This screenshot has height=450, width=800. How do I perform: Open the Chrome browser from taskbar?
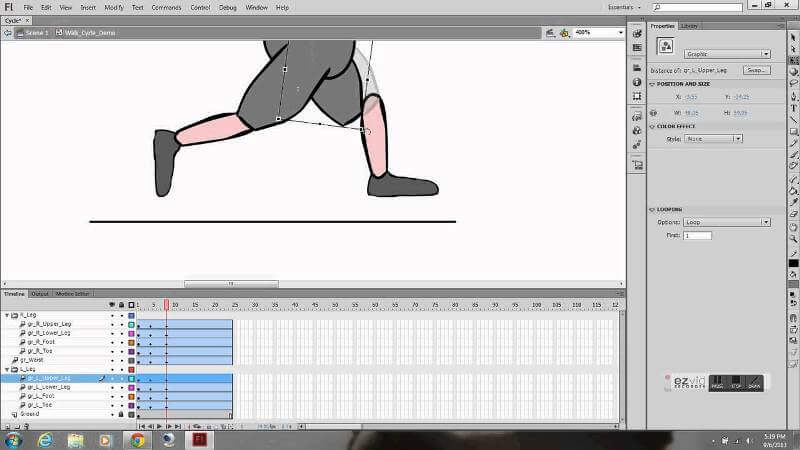coord(137,440)
